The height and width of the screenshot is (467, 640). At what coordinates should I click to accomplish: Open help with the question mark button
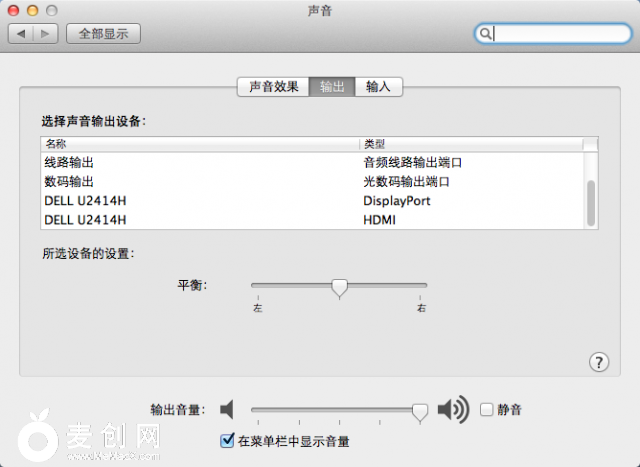click(x=599, y=362)
